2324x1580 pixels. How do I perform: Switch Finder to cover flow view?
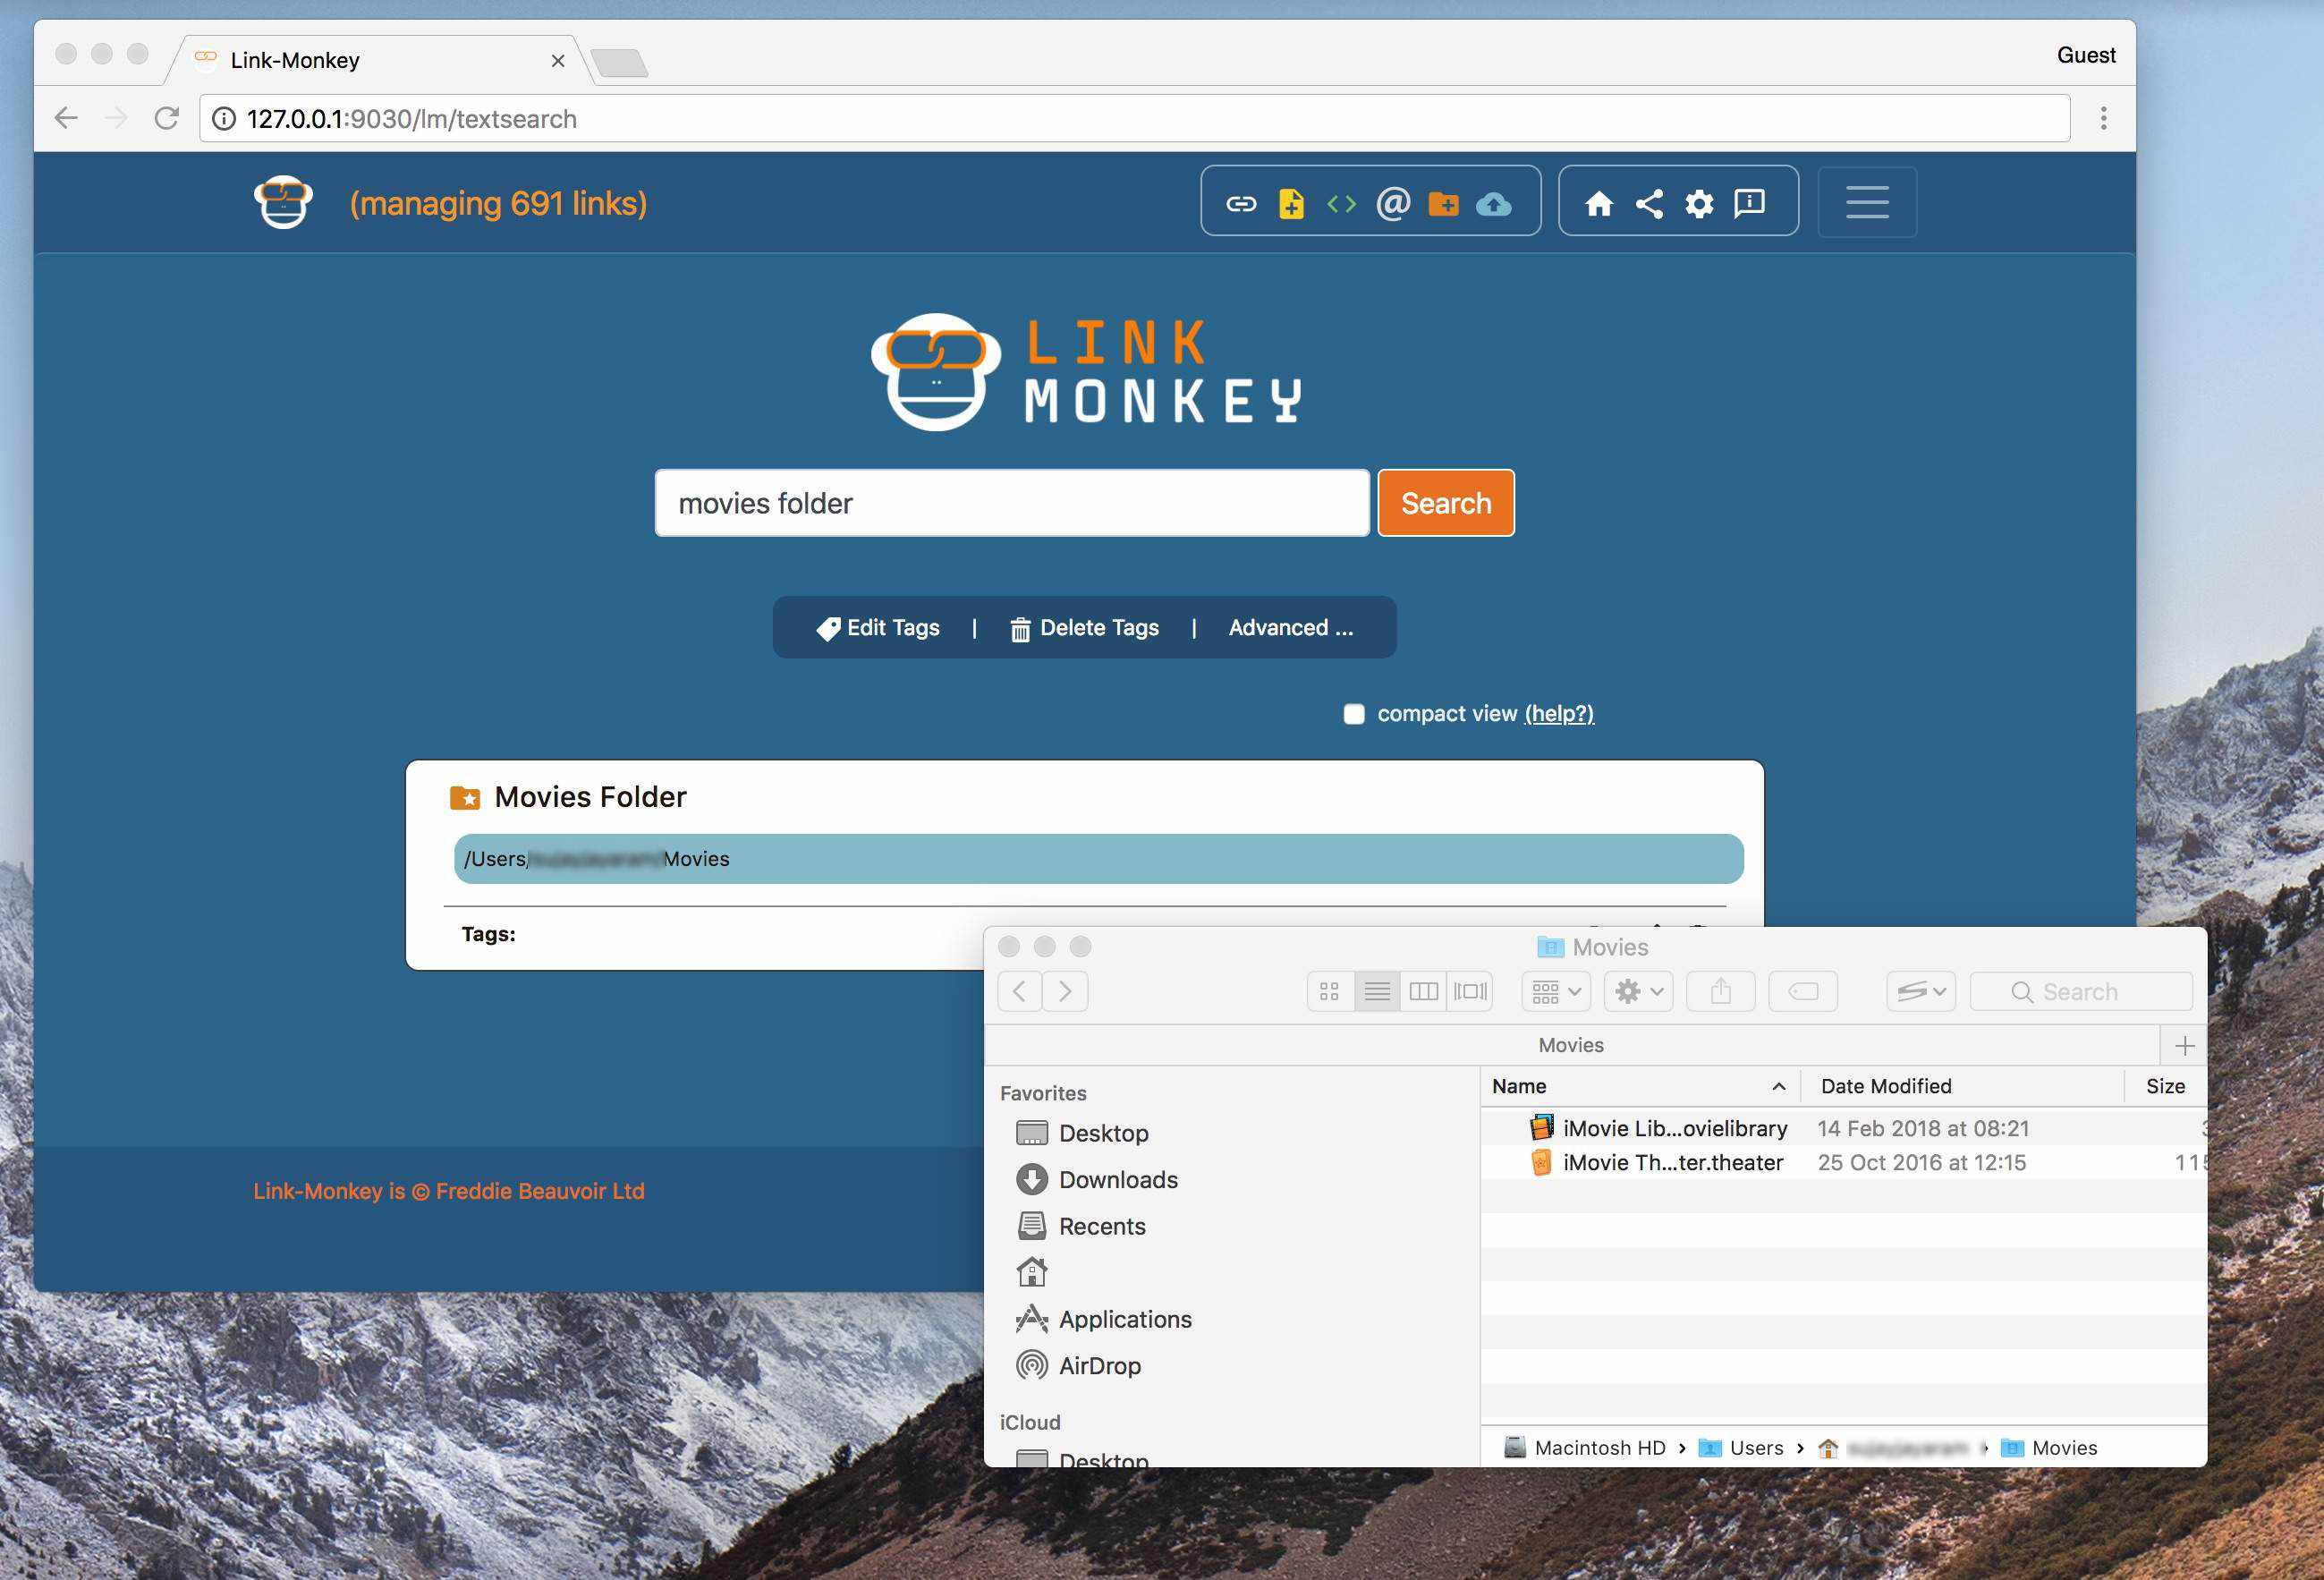pos(1470,991)
